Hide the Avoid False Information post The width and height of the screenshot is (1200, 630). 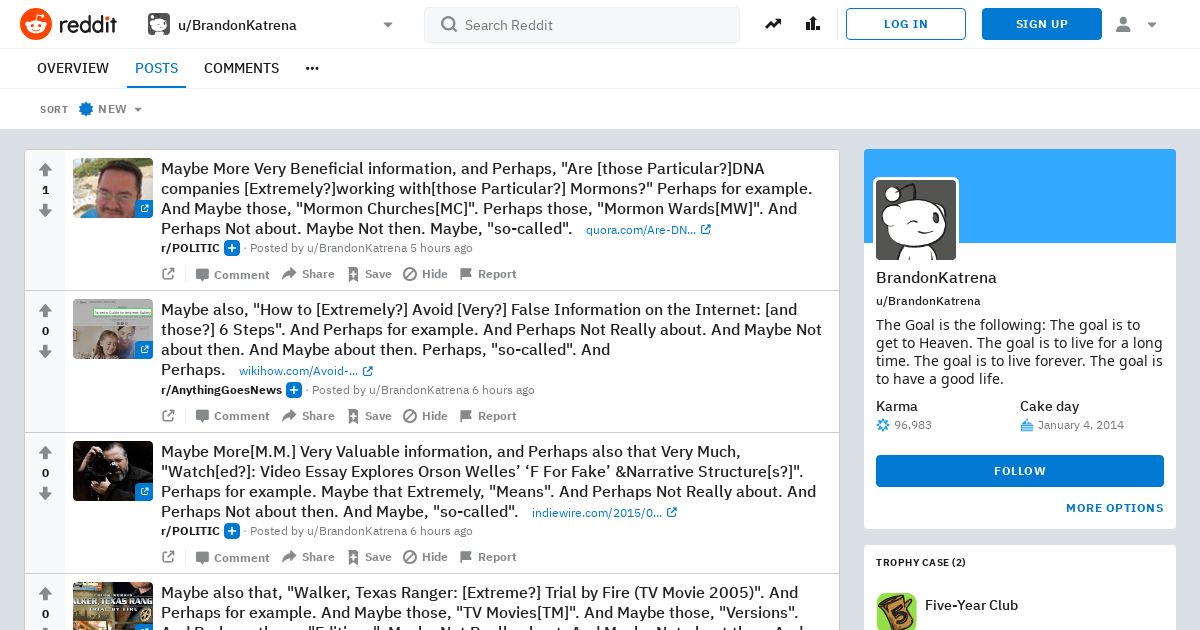pyautogui.click(x=425, y=416)
